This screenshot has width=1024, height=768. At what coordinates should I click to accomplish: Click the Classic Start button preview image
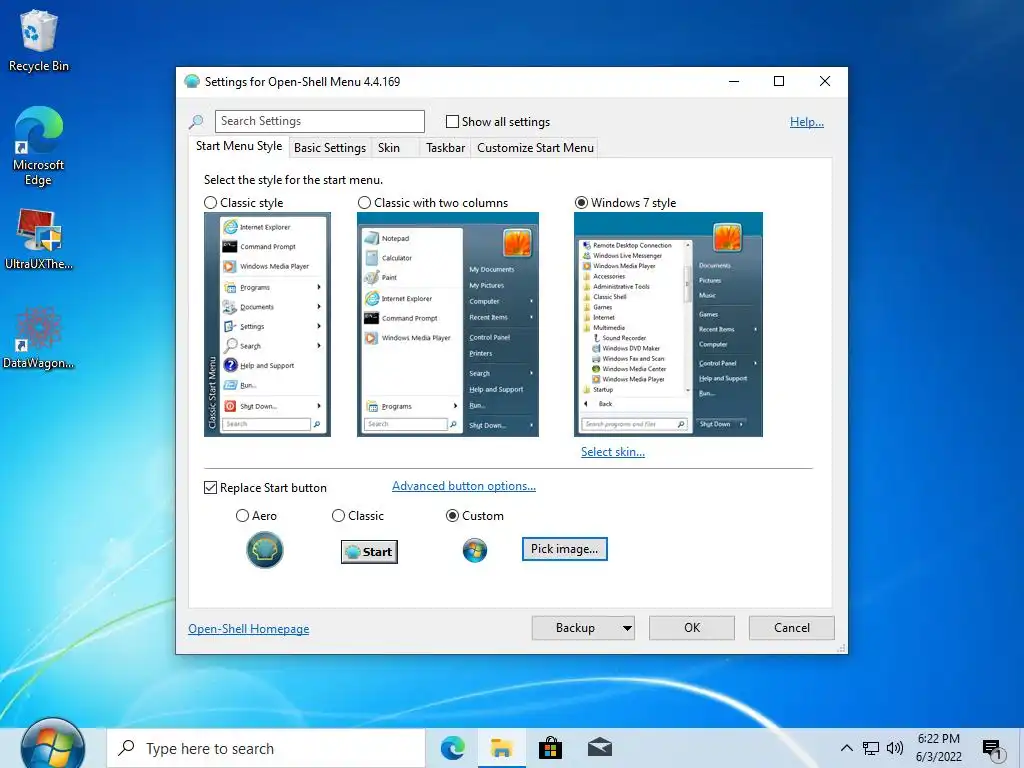(x=370, y=552)
